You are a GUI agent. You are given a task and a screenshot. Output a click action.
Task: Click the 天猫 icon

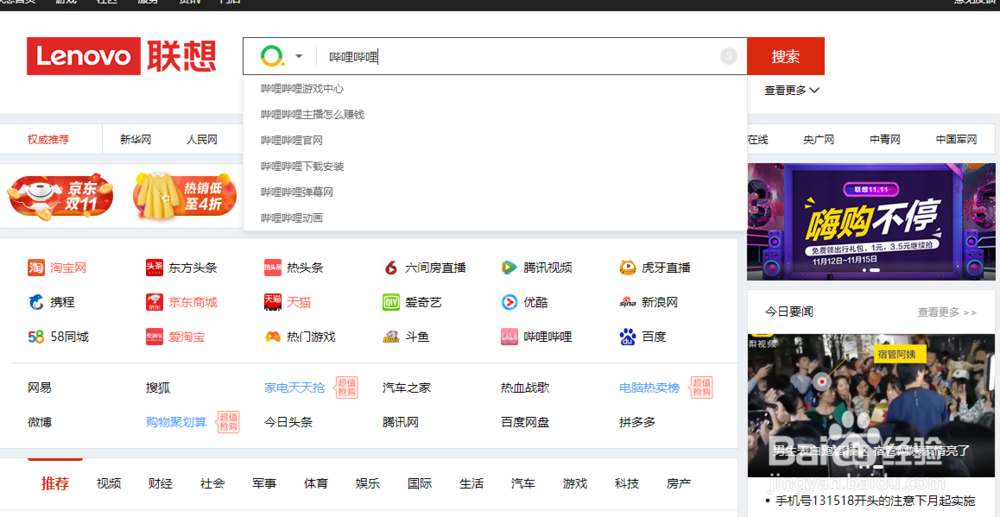point(272,302)
